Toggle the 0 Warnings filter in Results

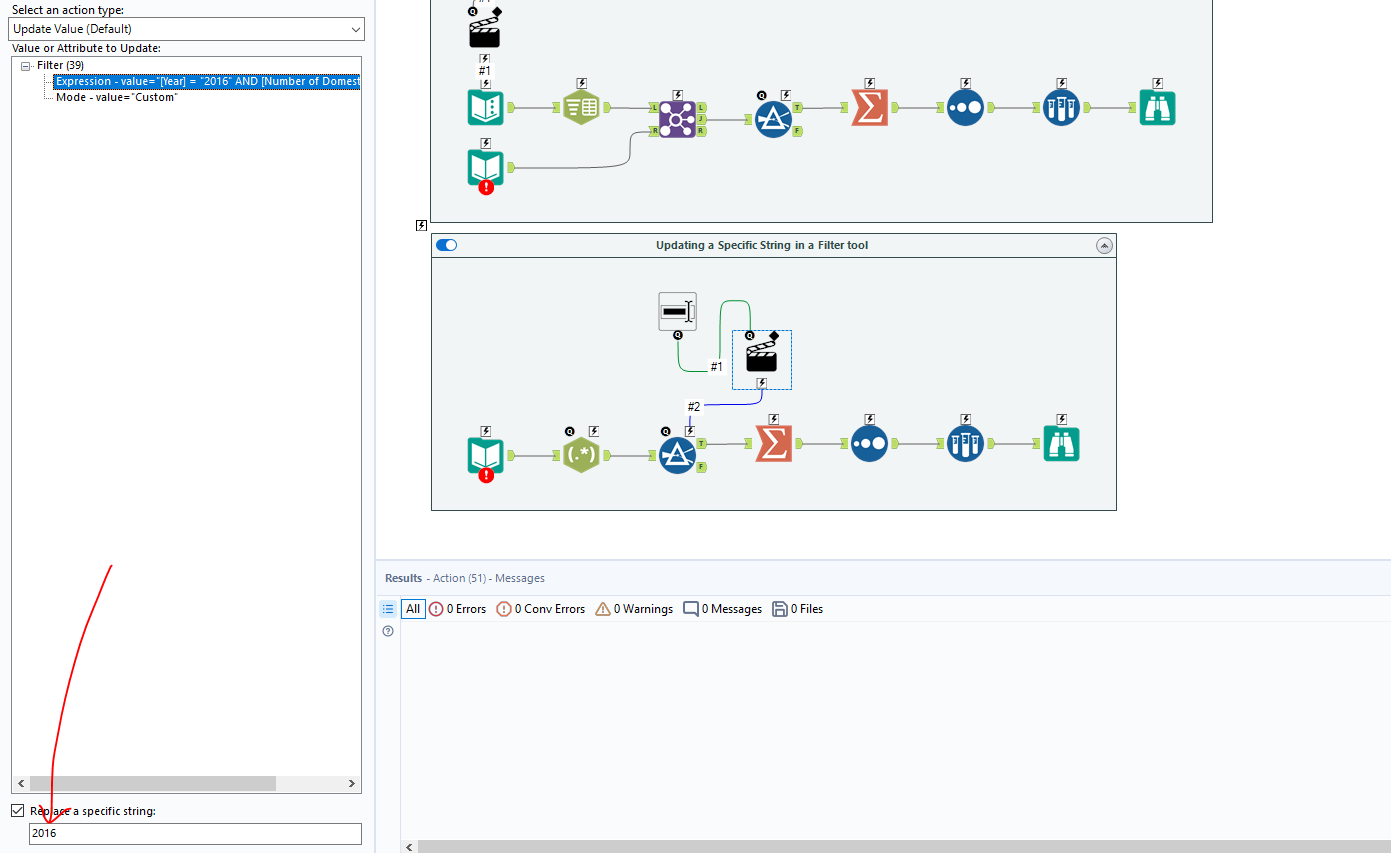click(633, 609)
